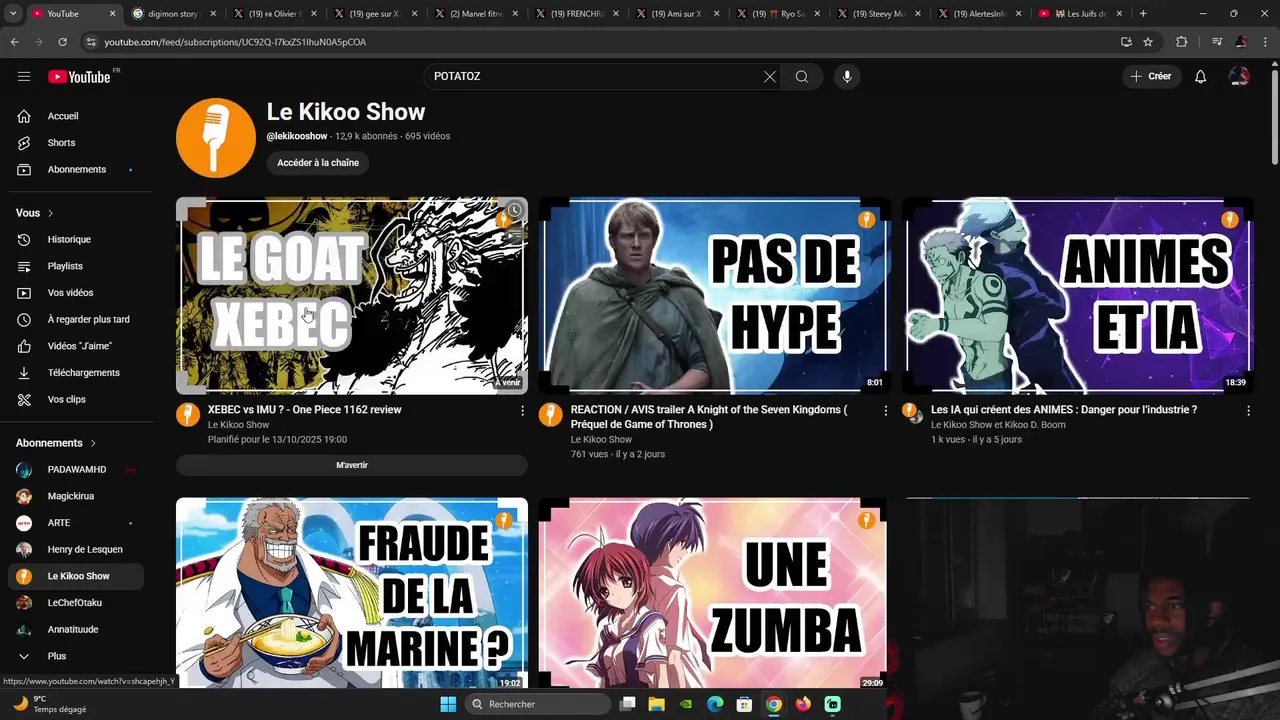This screenshot has height=720, width=1280.
Task: Click browser back arrow
Action: pos(15,42)
